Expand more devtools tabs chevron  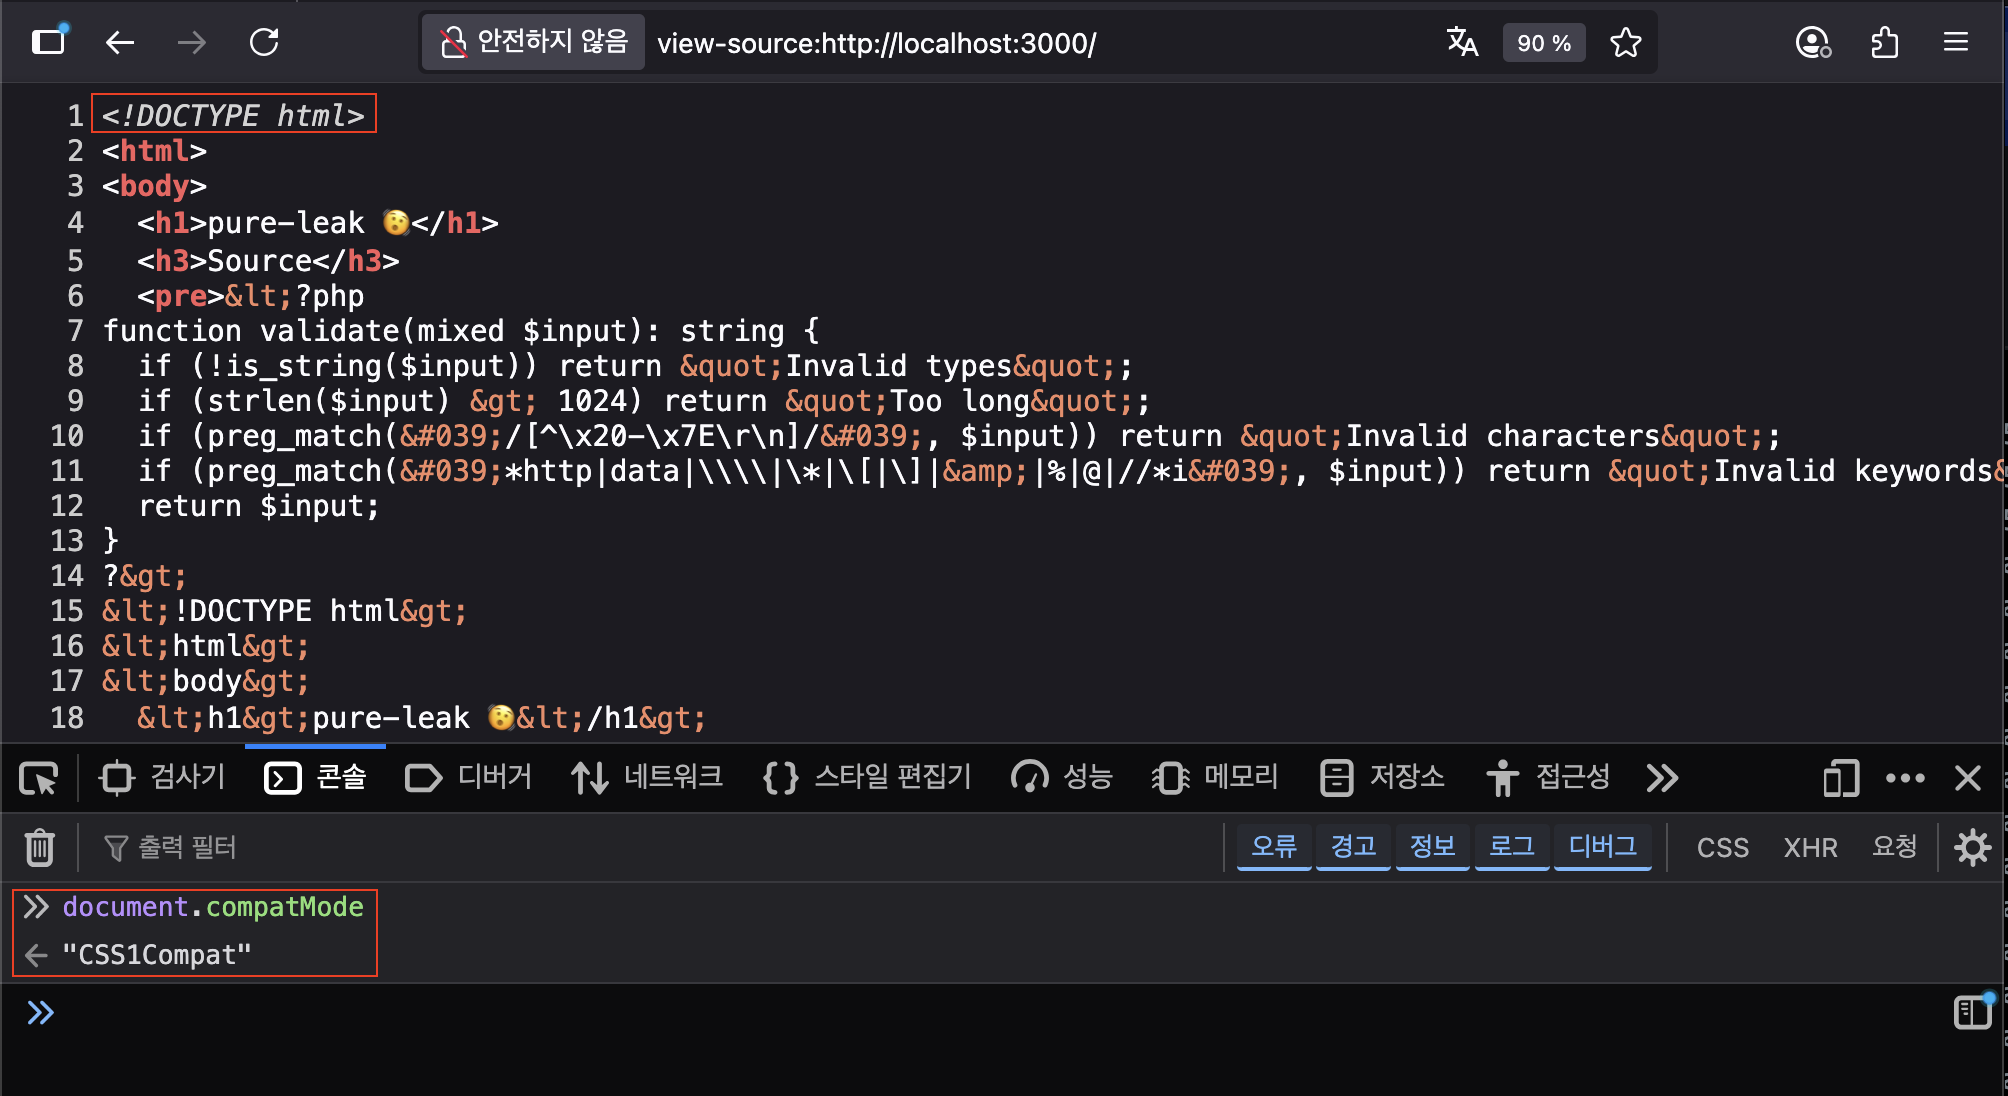click(1662, 778)
